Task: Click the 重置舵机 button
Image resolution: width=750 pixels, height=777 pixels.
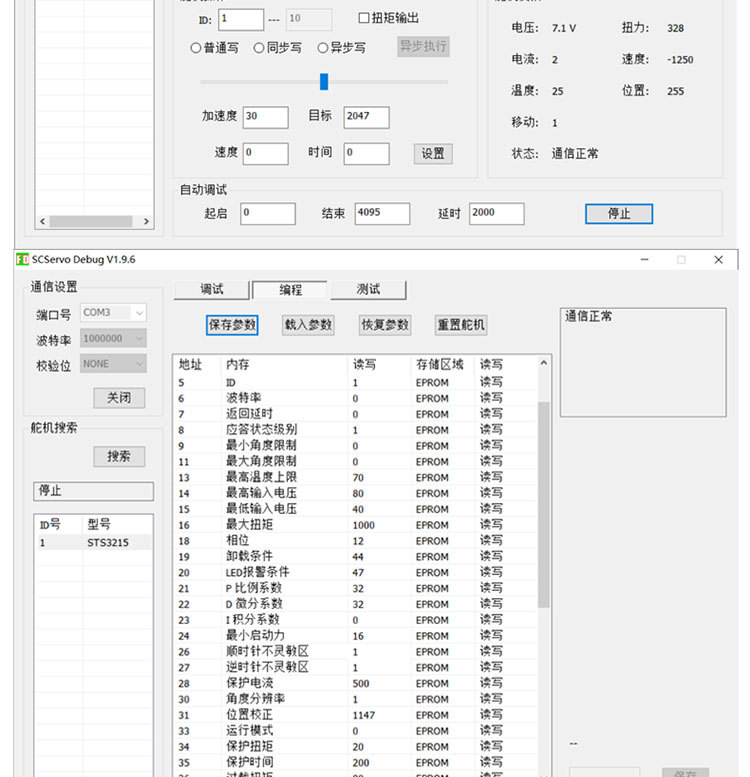Action: click(461, 325)
